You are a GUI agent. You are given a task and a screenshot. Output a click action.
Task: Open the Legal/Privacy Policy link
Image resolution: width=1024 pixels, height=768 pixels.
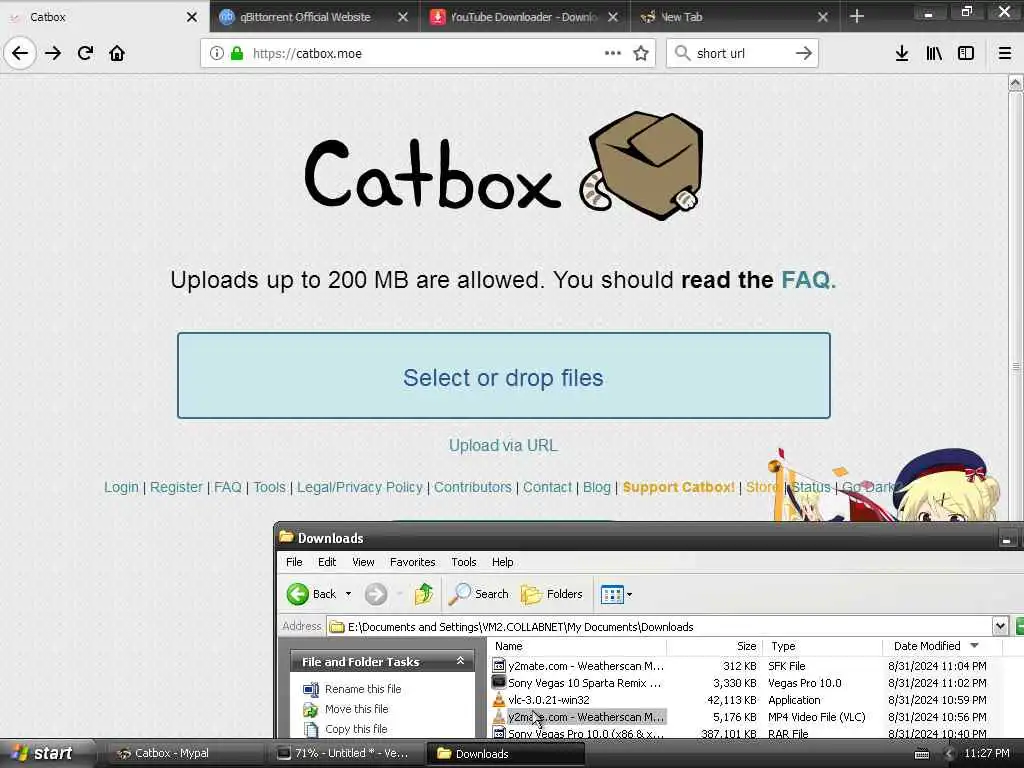[360, 487]
